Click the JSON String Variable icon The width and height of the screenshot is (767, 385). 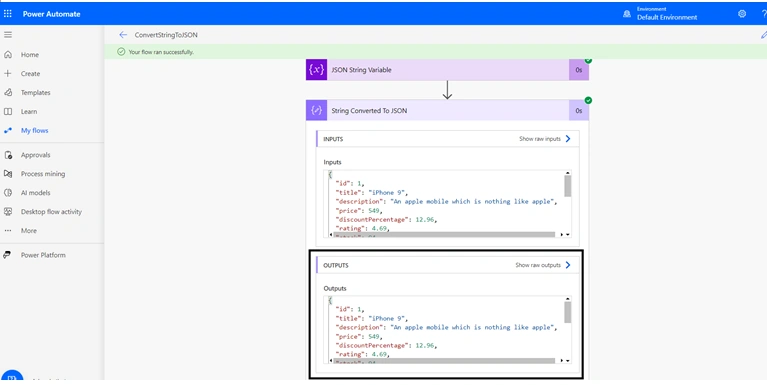[x=316, y=70]
